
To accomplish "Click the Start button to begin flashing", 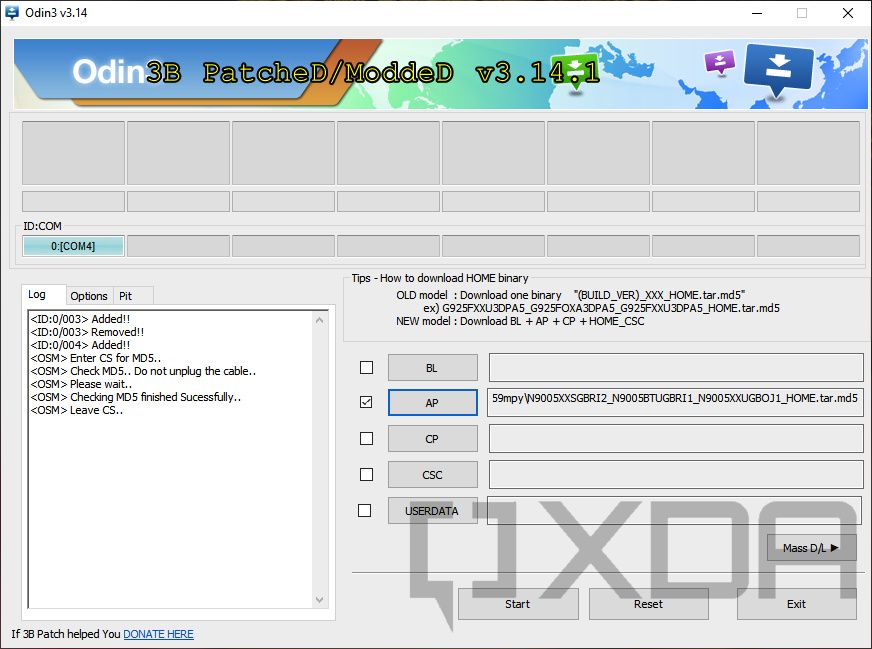I will point(518,604).
